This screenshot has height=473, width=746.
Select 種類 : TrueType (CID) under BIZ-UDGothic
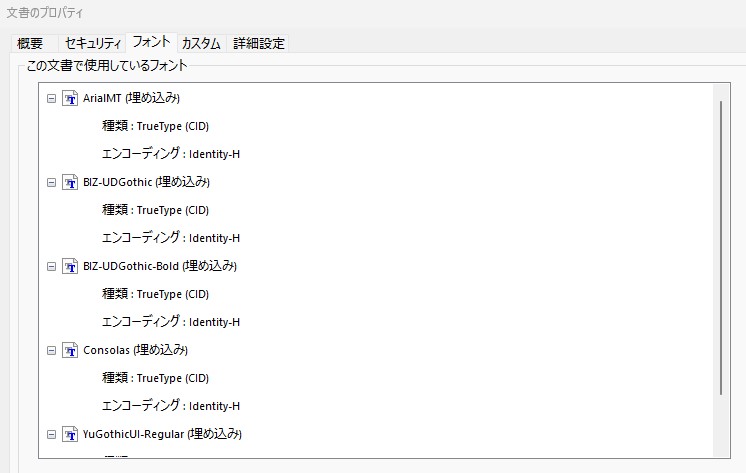(155, 210)
